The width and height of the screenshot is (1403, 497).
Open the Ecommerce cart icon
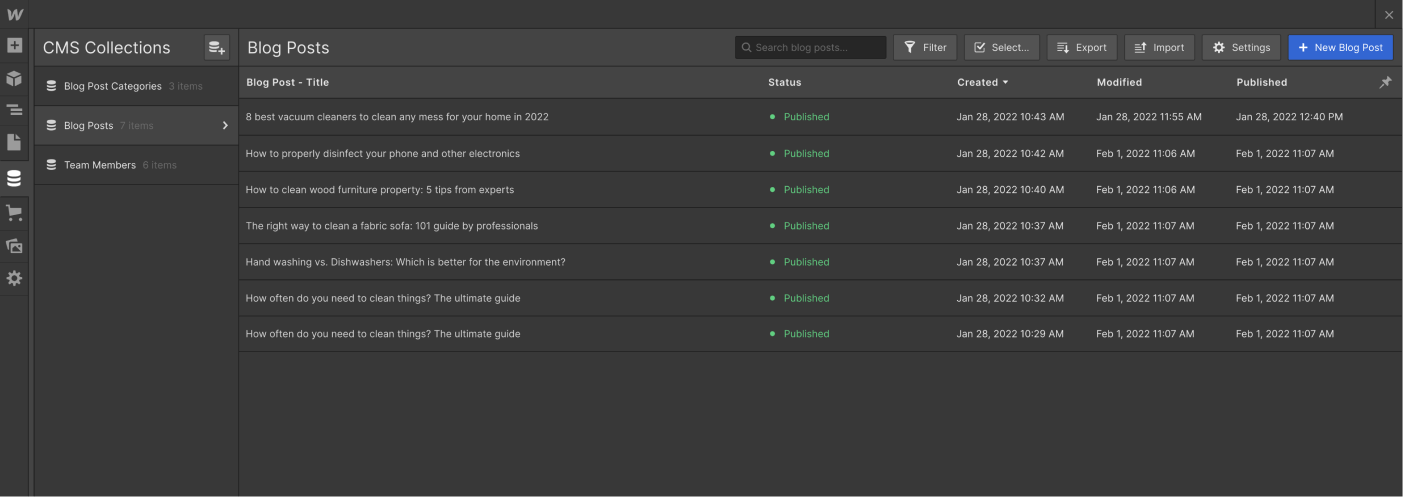tap(14, 212)
